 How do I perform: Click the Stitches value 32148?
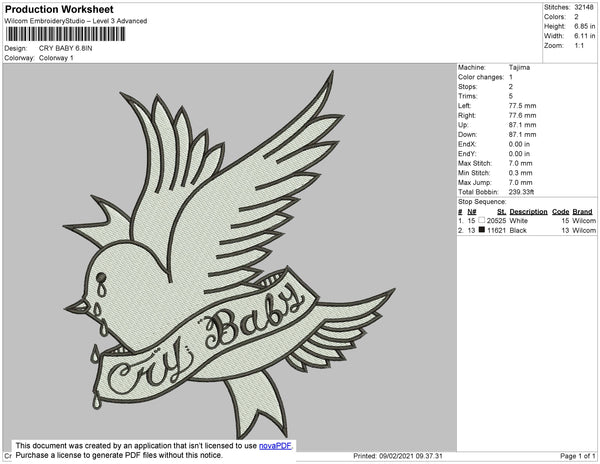584,7
